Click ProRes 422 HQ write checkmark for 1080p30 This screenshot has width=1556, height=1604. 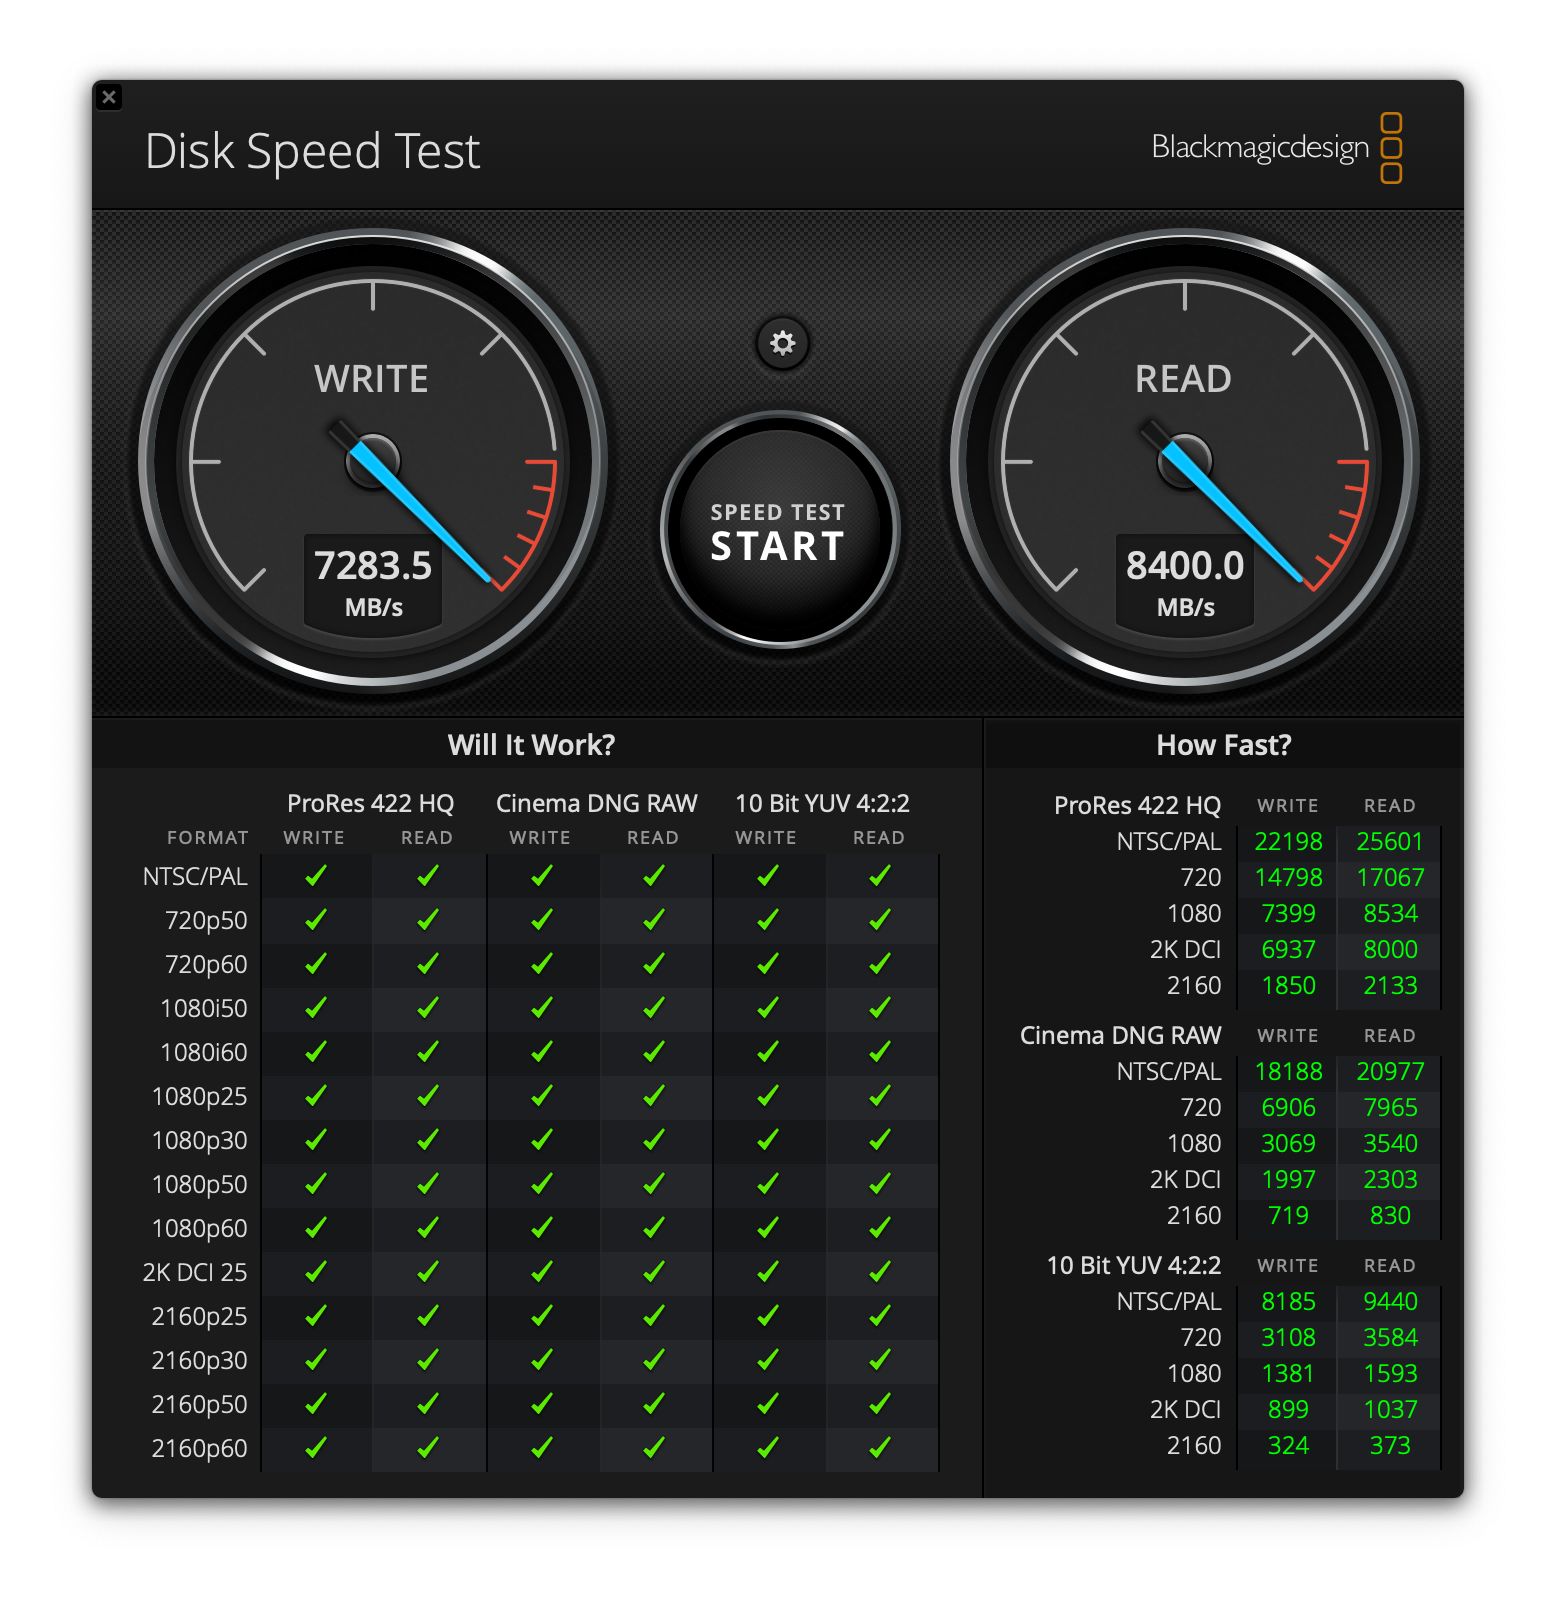tap(316, 1140)
